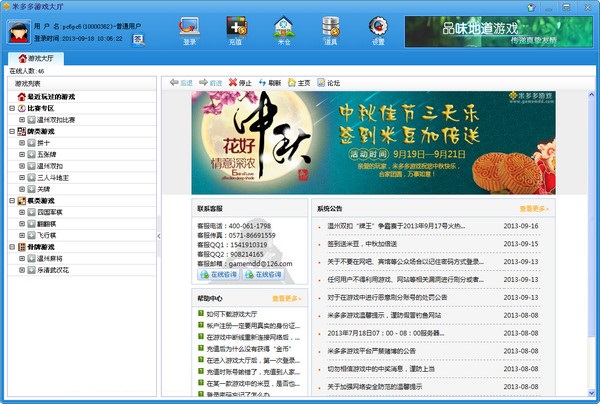Click the download icon next to 乐清挑汉花

point(31,270)
